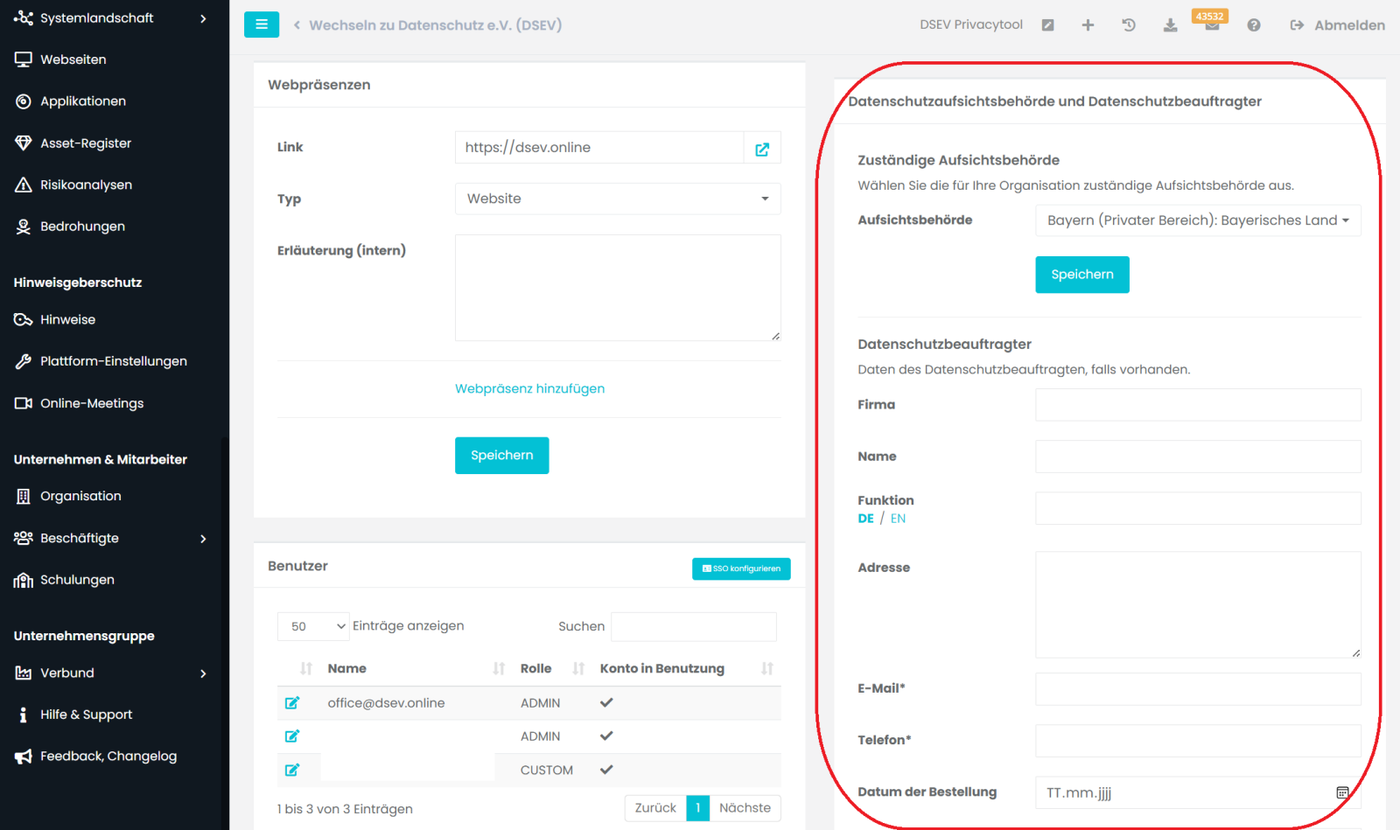Toggle the hamburger sidebar menu button
This screenshot has width=1400, height=830.
pos(261,25)
